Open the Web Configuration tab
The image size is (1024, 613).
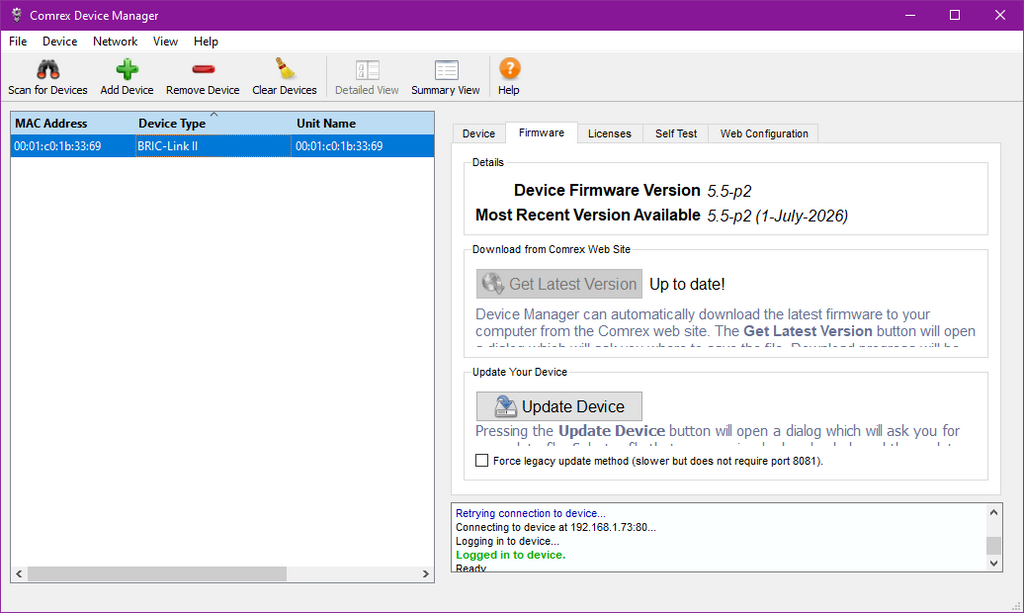pyautogui.click(x=763, y=134)
